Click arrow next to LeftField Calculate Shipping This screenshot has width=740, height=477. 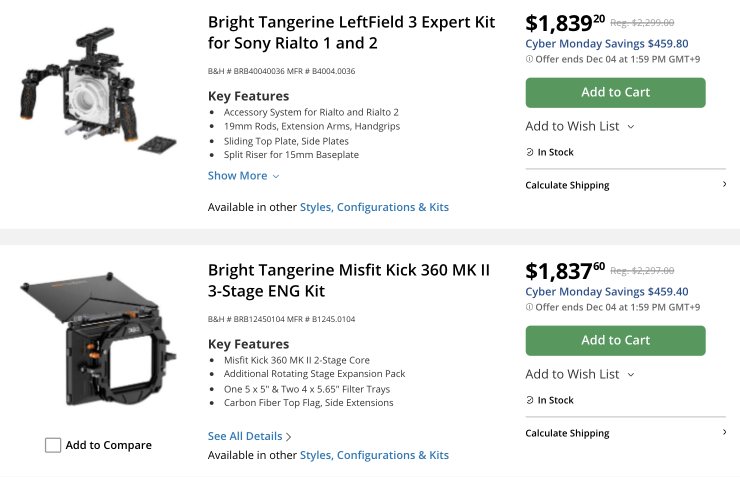pyautogui.click(x=724, y=184)
